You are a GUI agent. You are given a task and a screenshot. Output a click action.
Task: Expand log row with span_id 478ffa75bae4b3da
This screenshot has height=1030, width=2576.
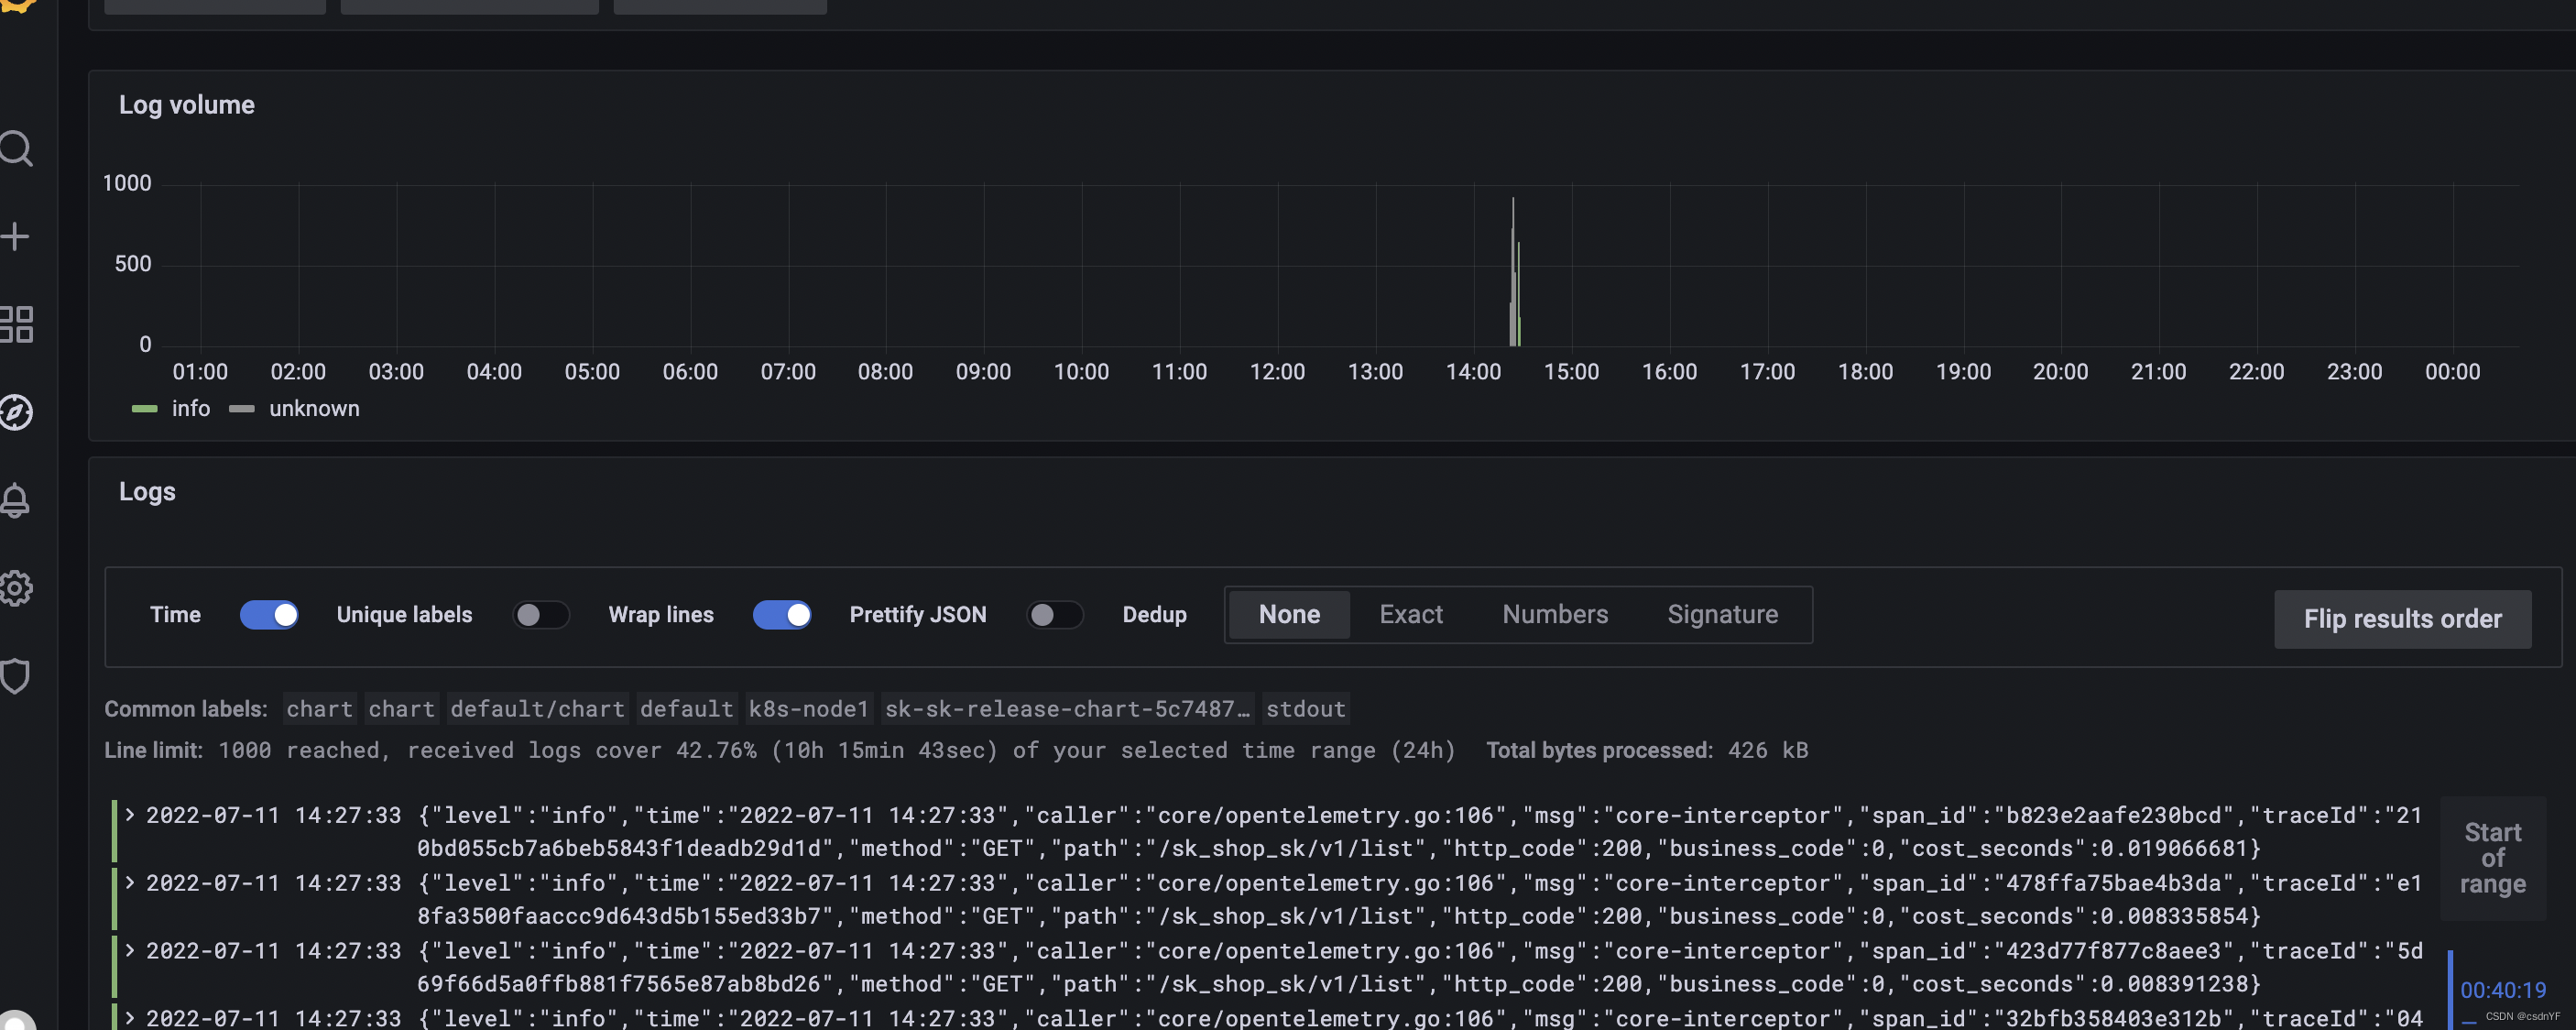130,883
